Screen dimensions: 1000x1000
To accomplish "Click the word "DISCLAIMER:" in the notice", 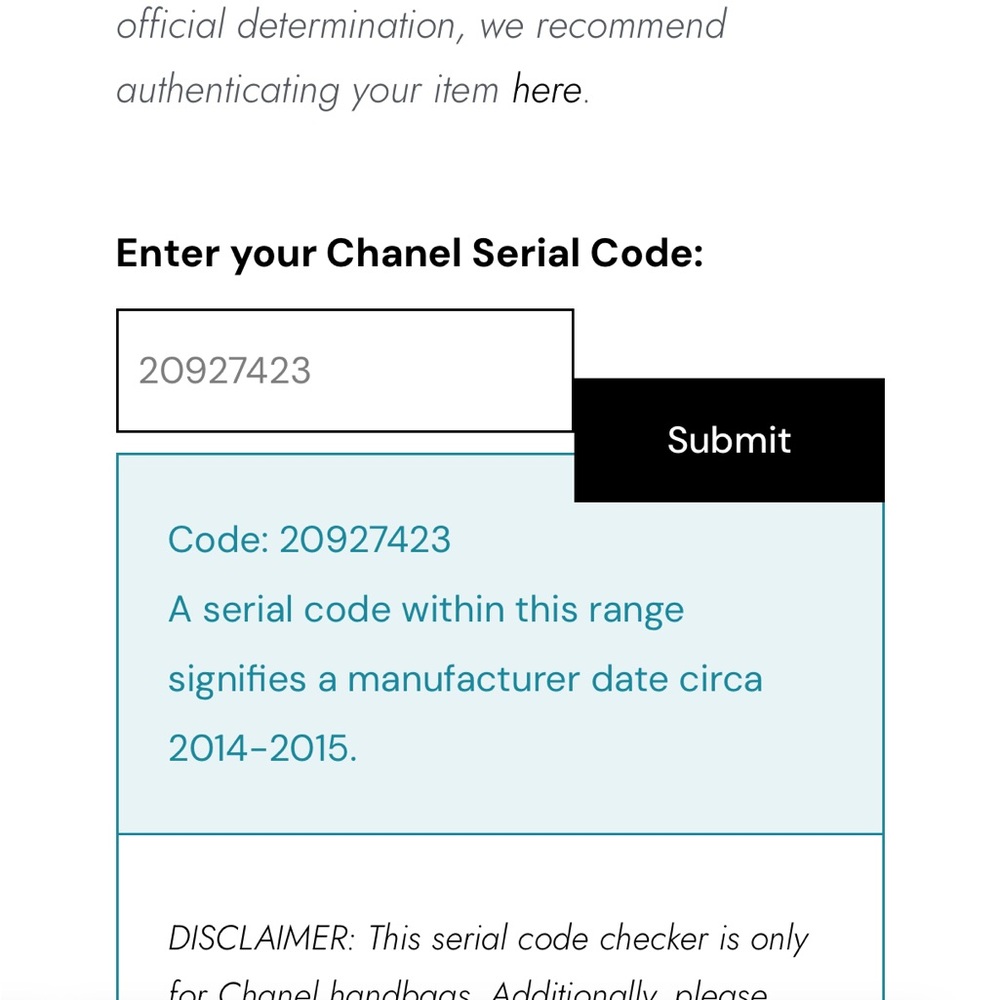I will click(261, 939).
